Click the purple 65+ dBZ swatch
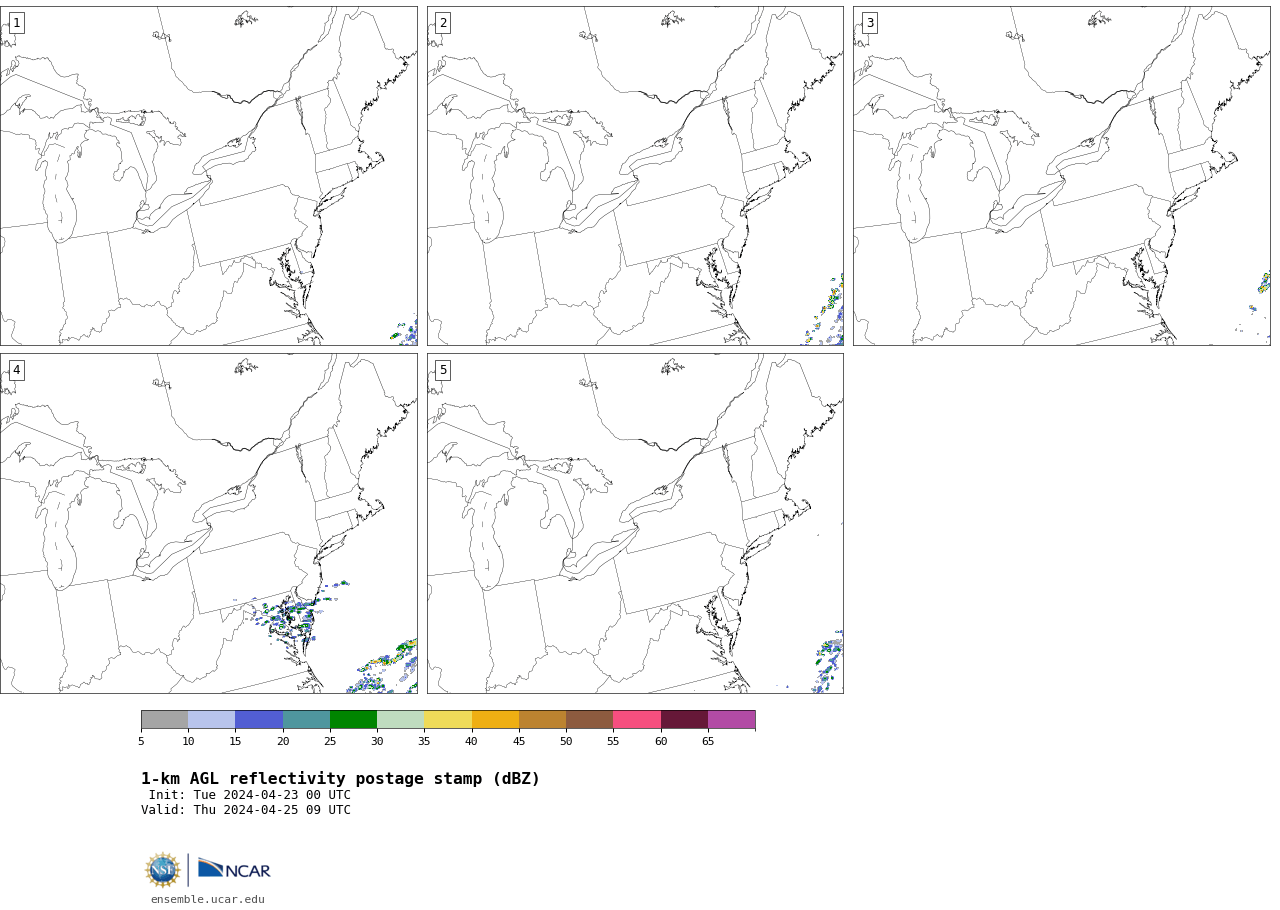Viewport: 1280px width, 910px height. [731, 720]
